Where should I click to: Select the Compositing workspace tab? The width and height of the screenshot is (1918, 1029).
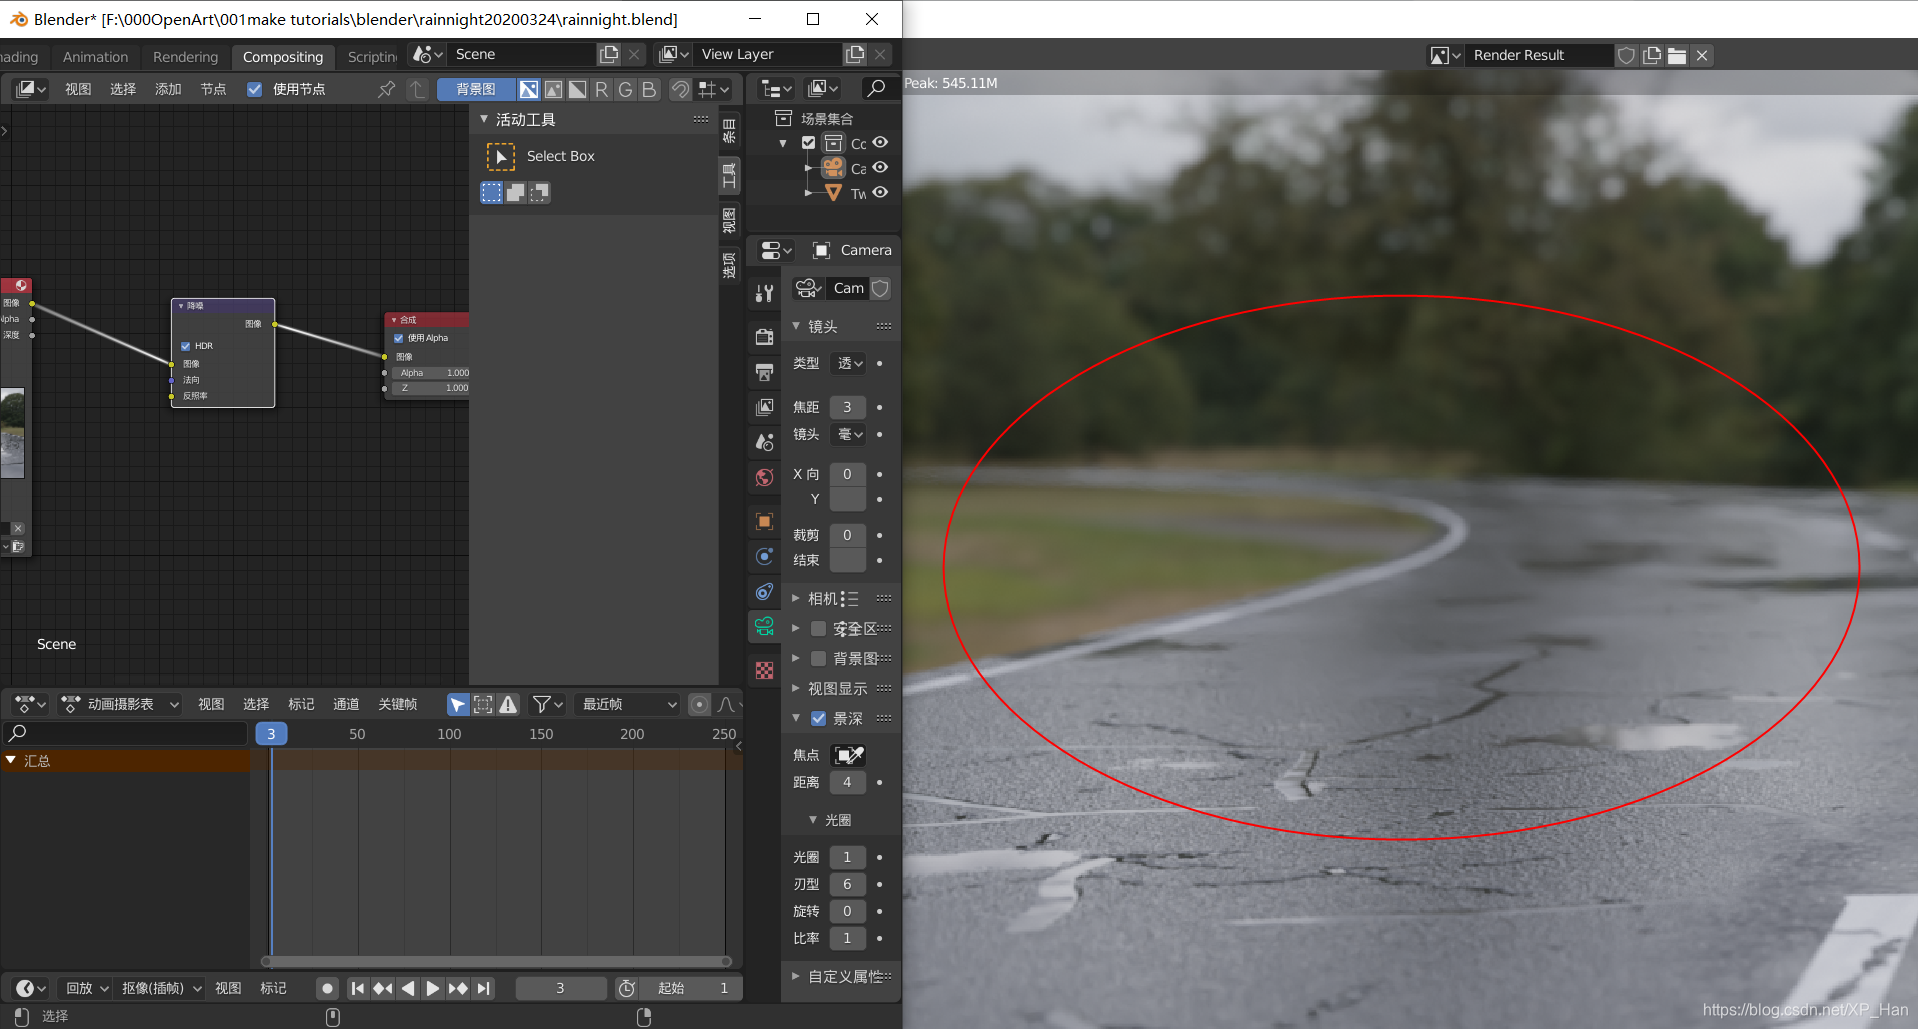click(x=283, y=57)
